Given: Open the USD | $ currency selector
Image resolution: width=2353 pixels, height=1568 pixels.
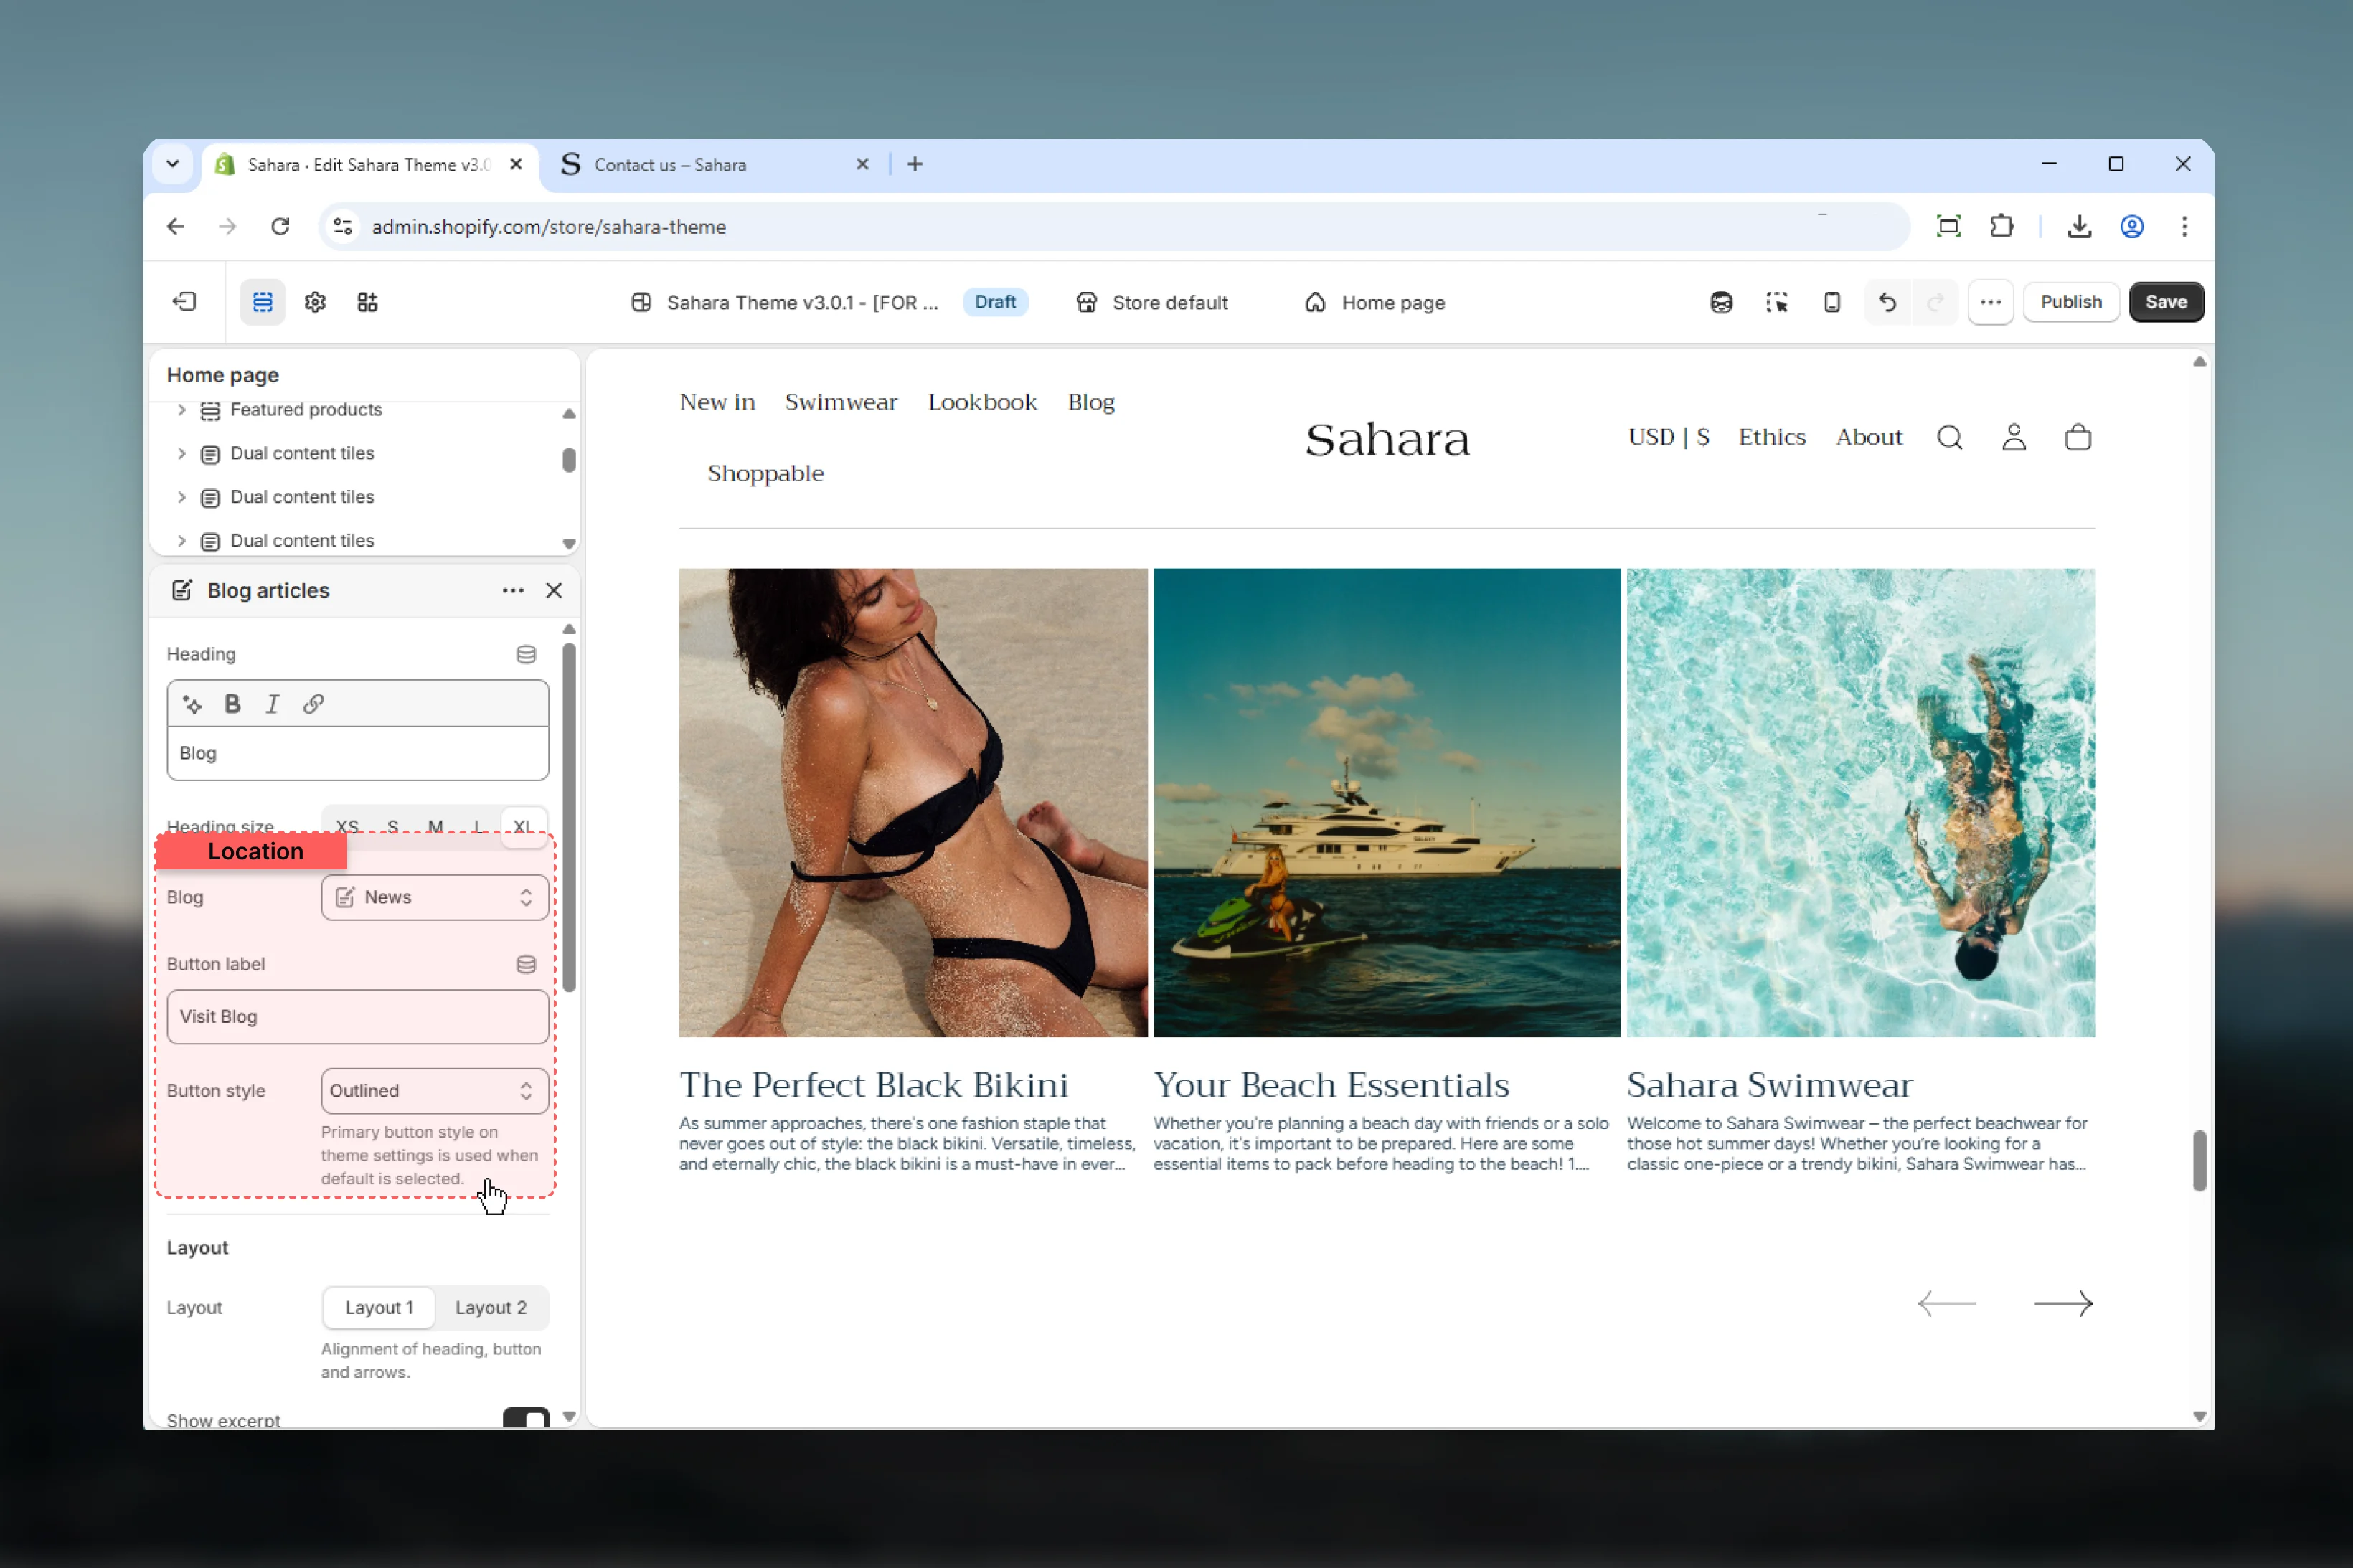Looking at the screenshot, I should (1668, 437).
